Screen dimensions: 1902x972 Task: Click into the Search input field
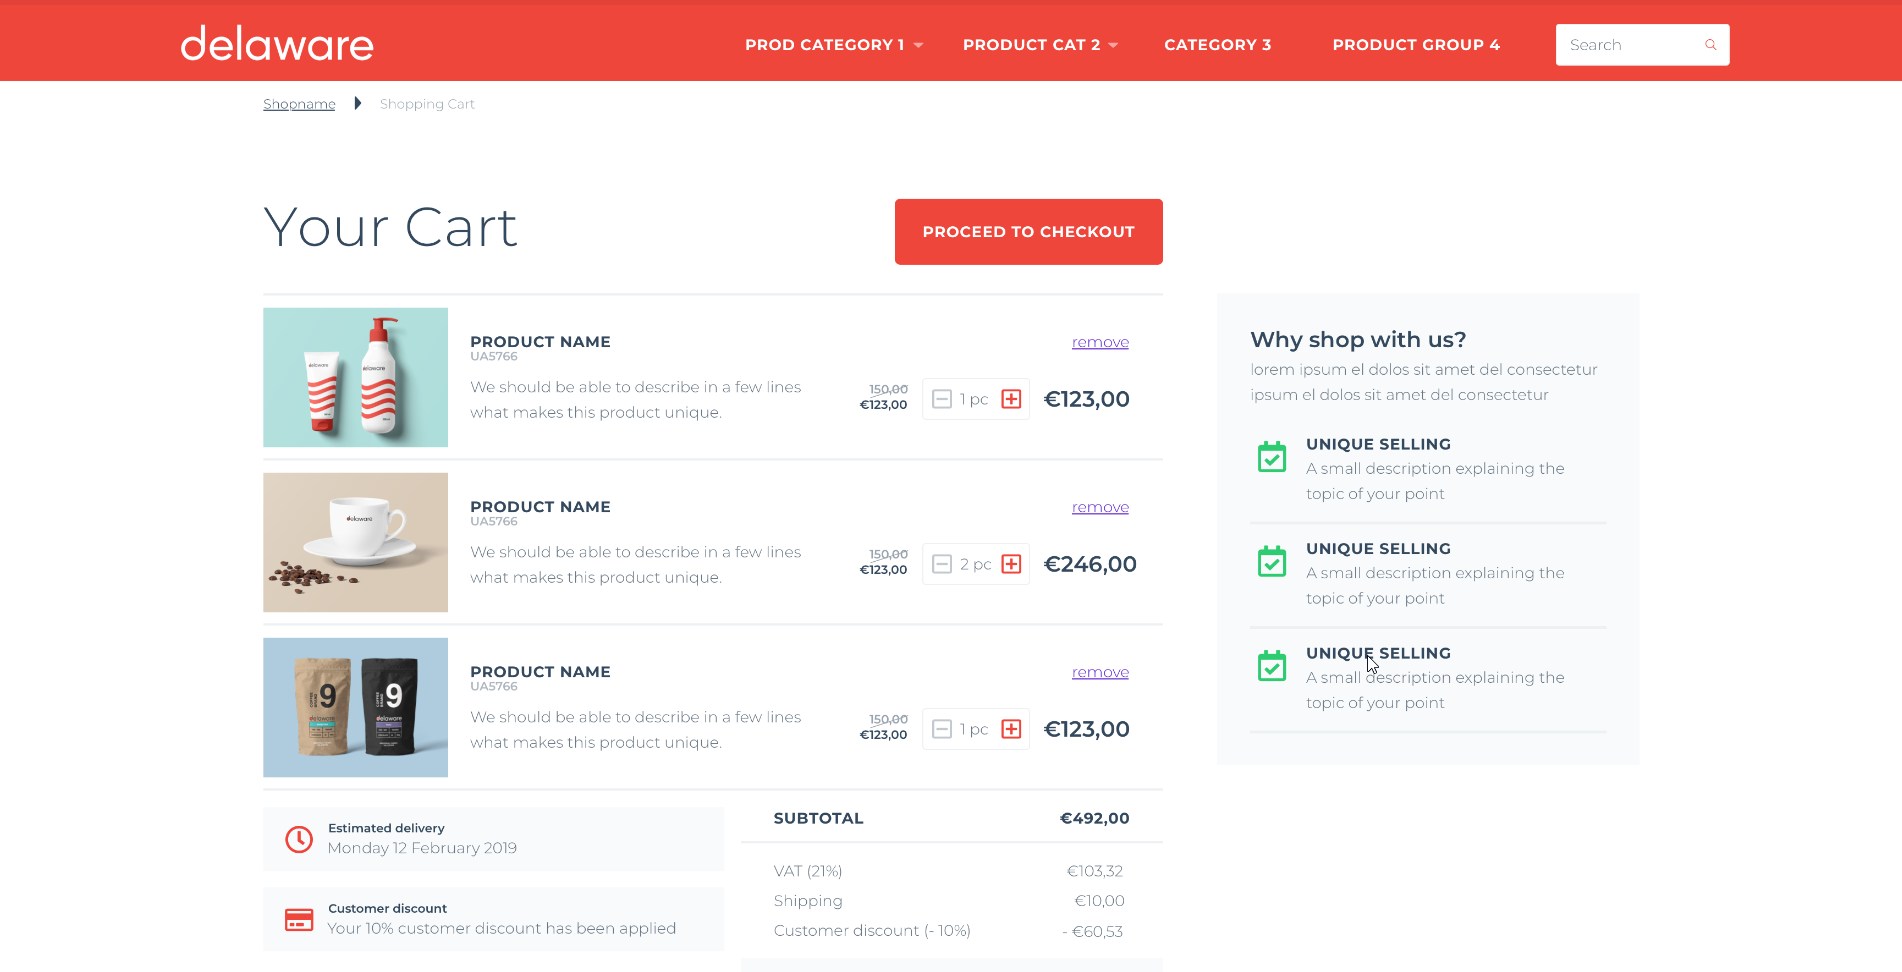1628,45
